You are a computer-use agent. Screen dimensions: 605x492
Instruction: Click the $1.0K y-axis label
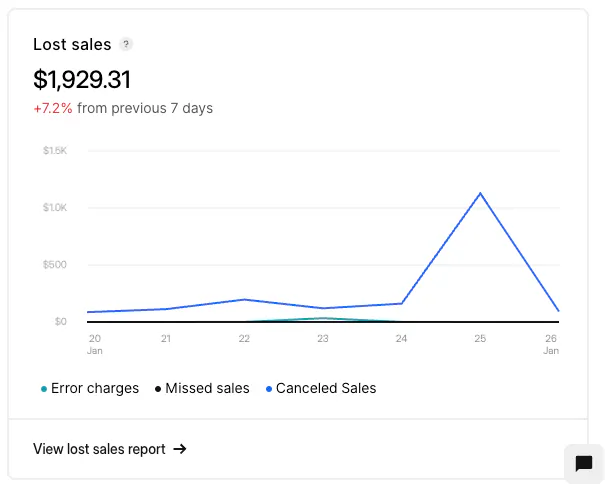[54, 208]
